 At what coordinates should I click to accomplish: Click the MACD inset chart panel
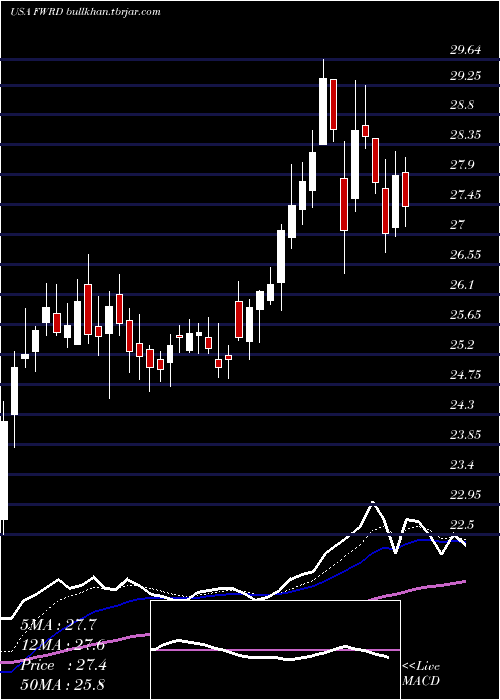275,650
